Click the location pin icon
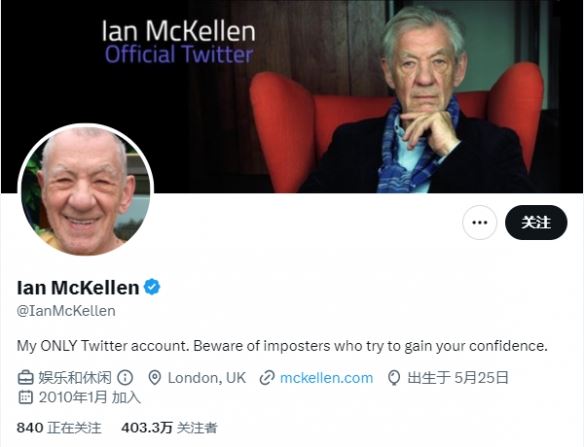584x447 pixels. (154, 378)
